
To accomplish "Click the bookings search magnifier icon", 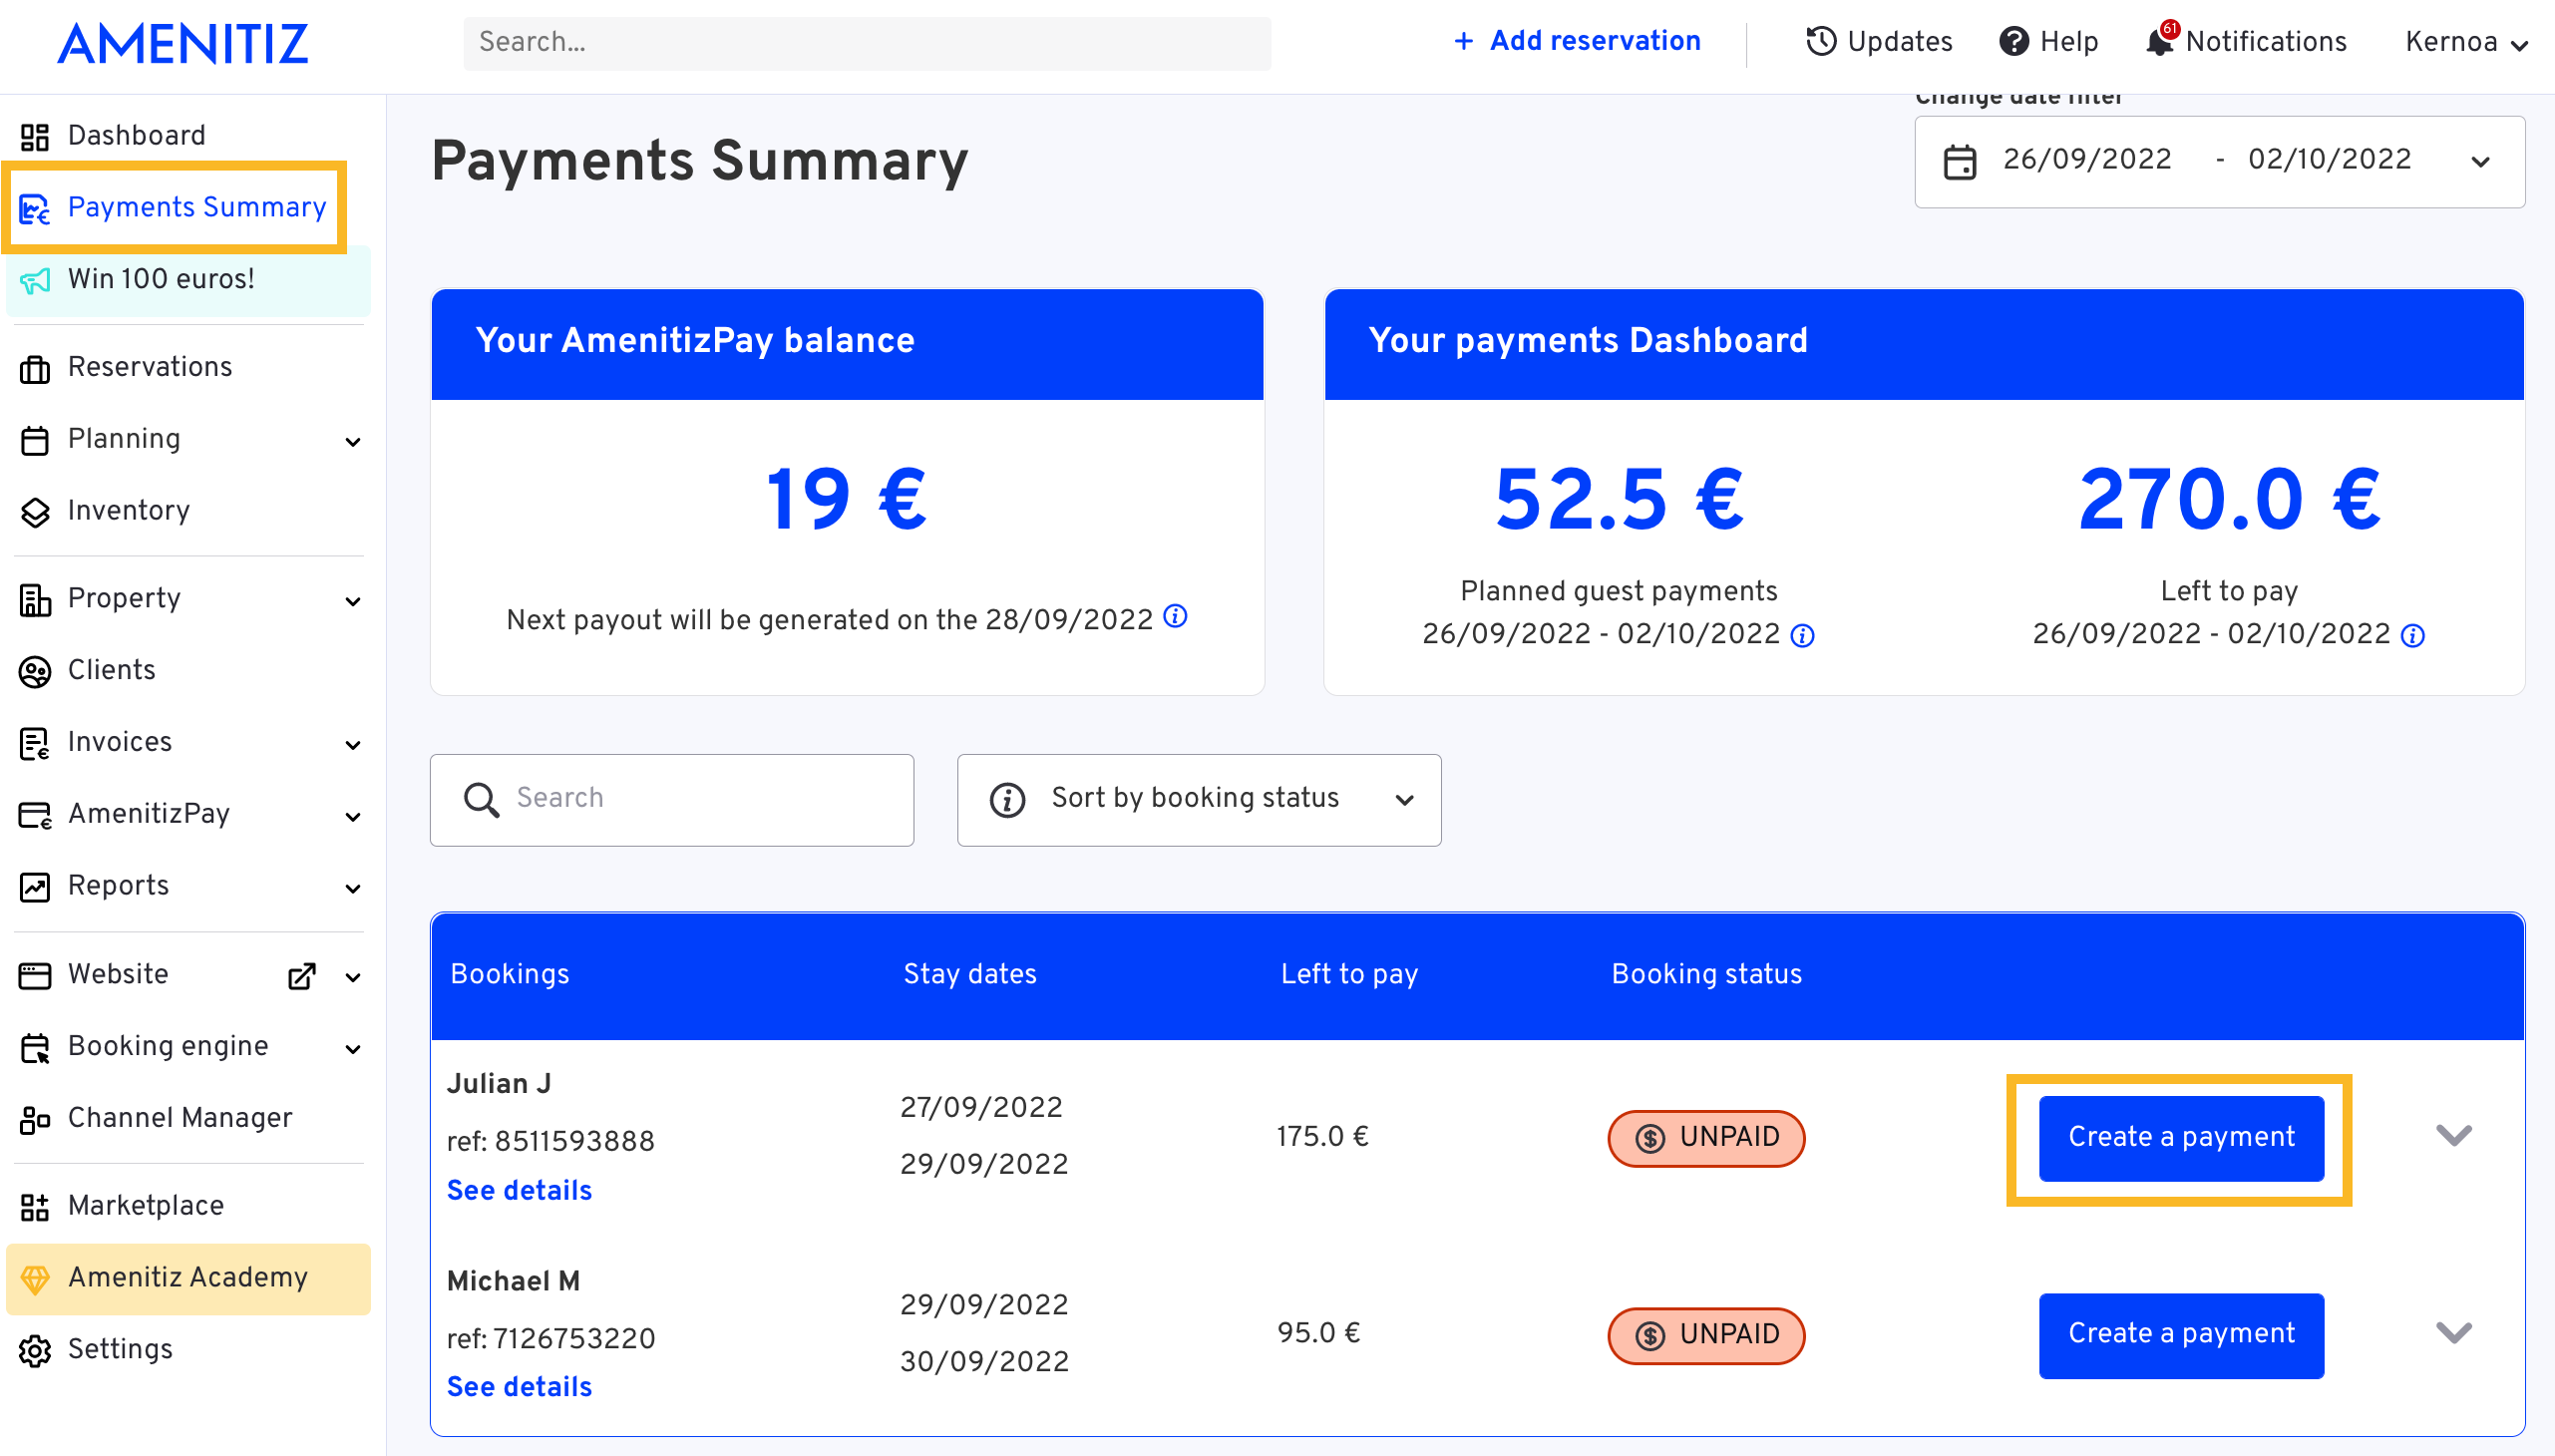I will (x=481, y=800).
